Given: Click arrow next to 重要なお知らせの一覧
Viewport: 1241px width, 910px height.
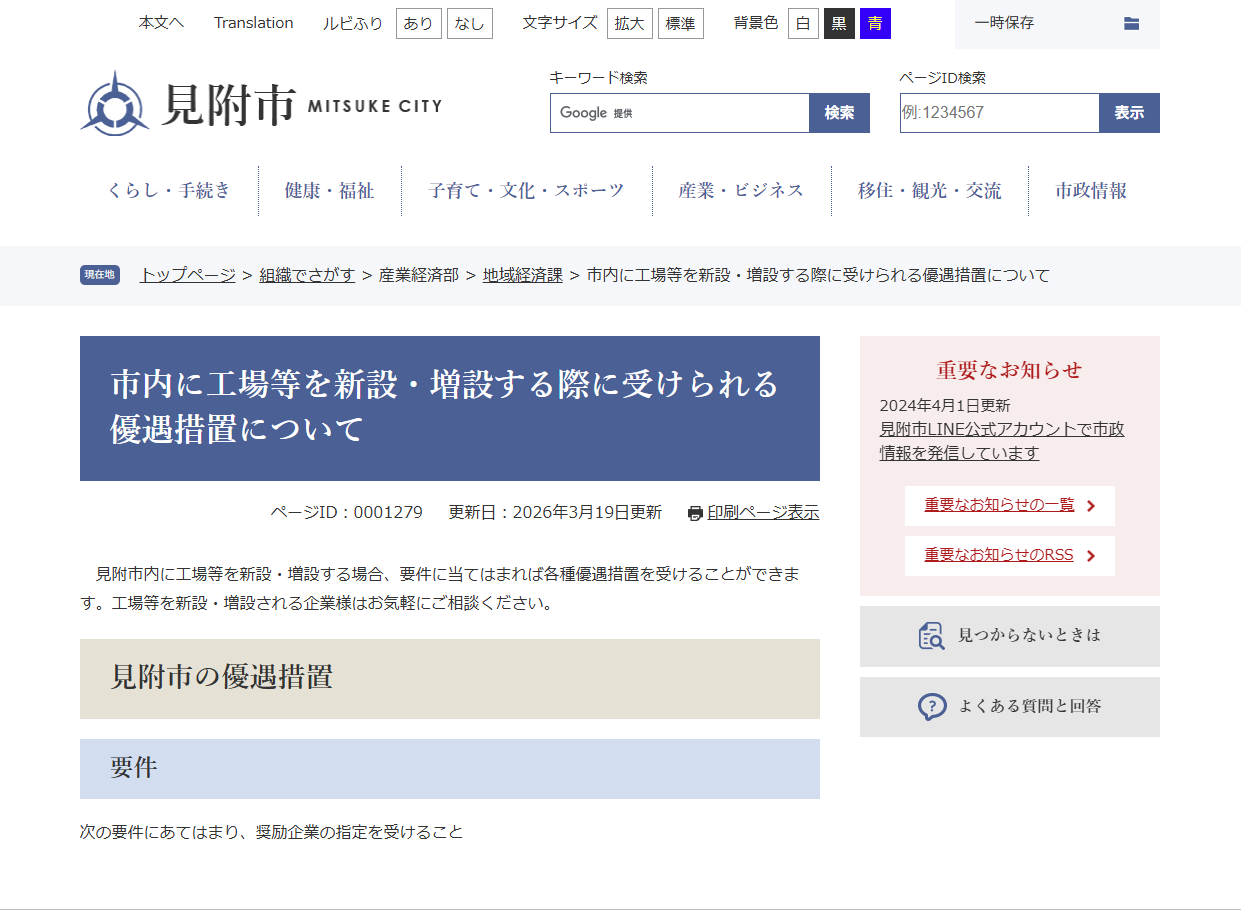Looking at the screenshot, I should pos(1091,506).
